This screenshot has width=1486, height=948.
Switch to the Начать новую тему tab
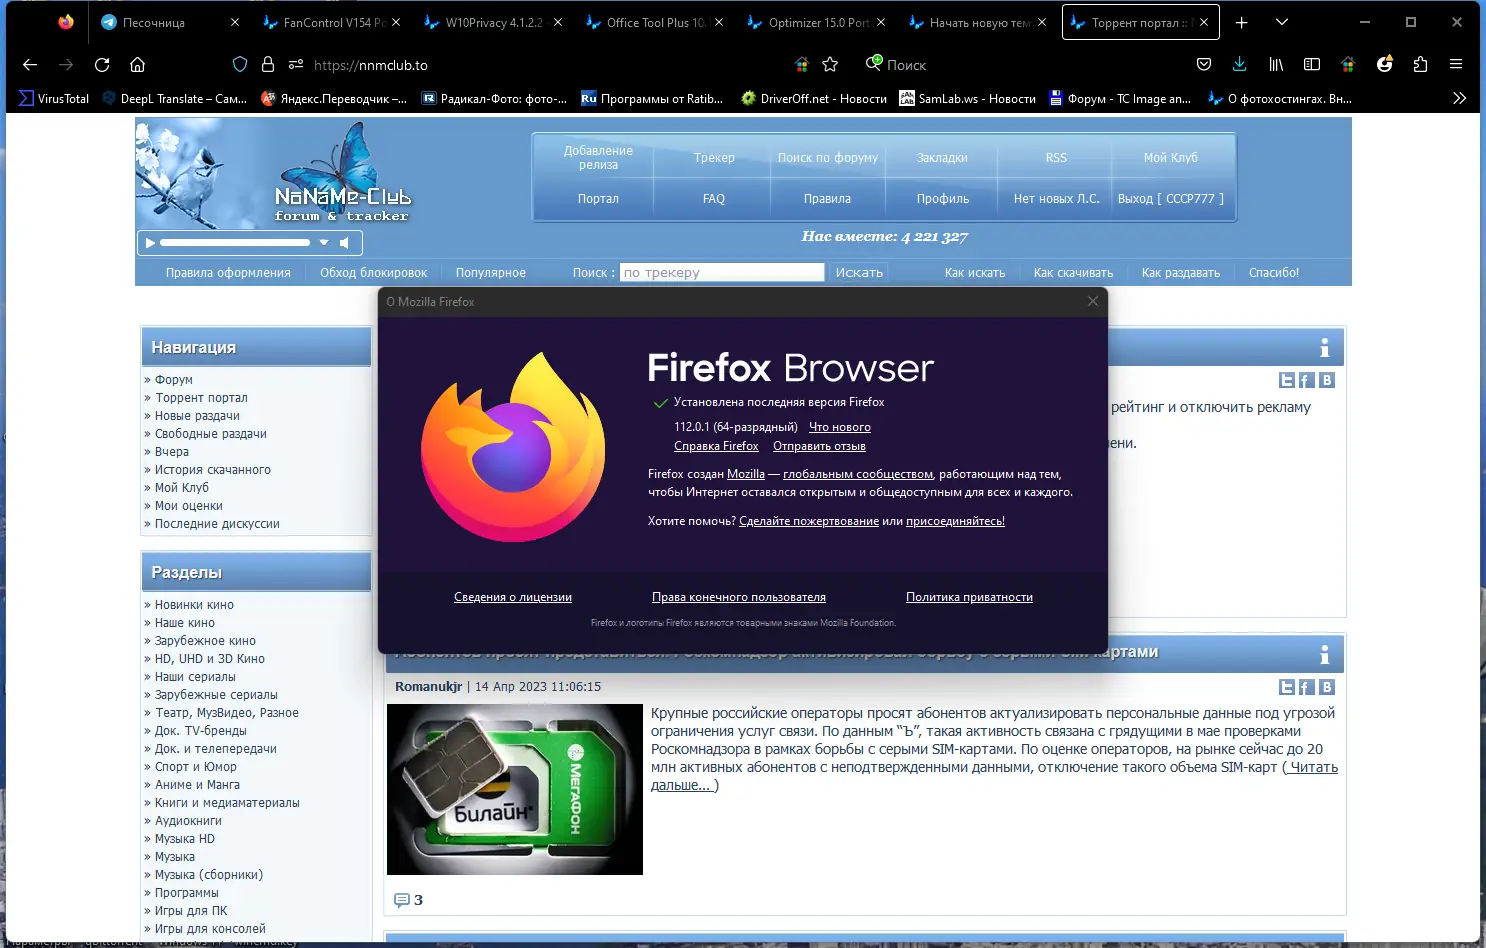[x=977, y=22]
